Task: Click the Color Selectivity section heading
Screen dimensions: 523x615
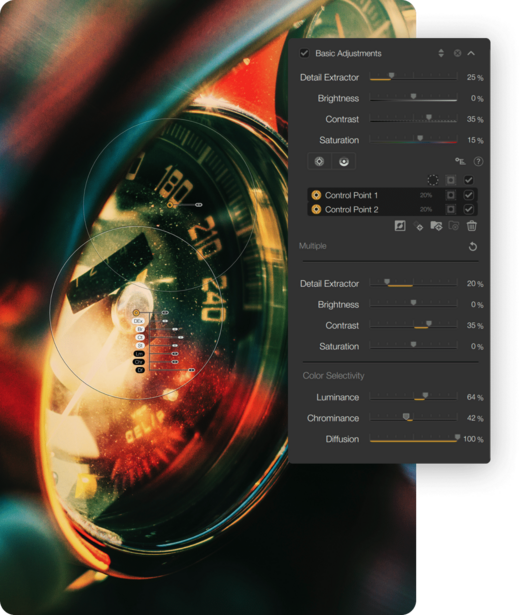Action: click(333, 376)
